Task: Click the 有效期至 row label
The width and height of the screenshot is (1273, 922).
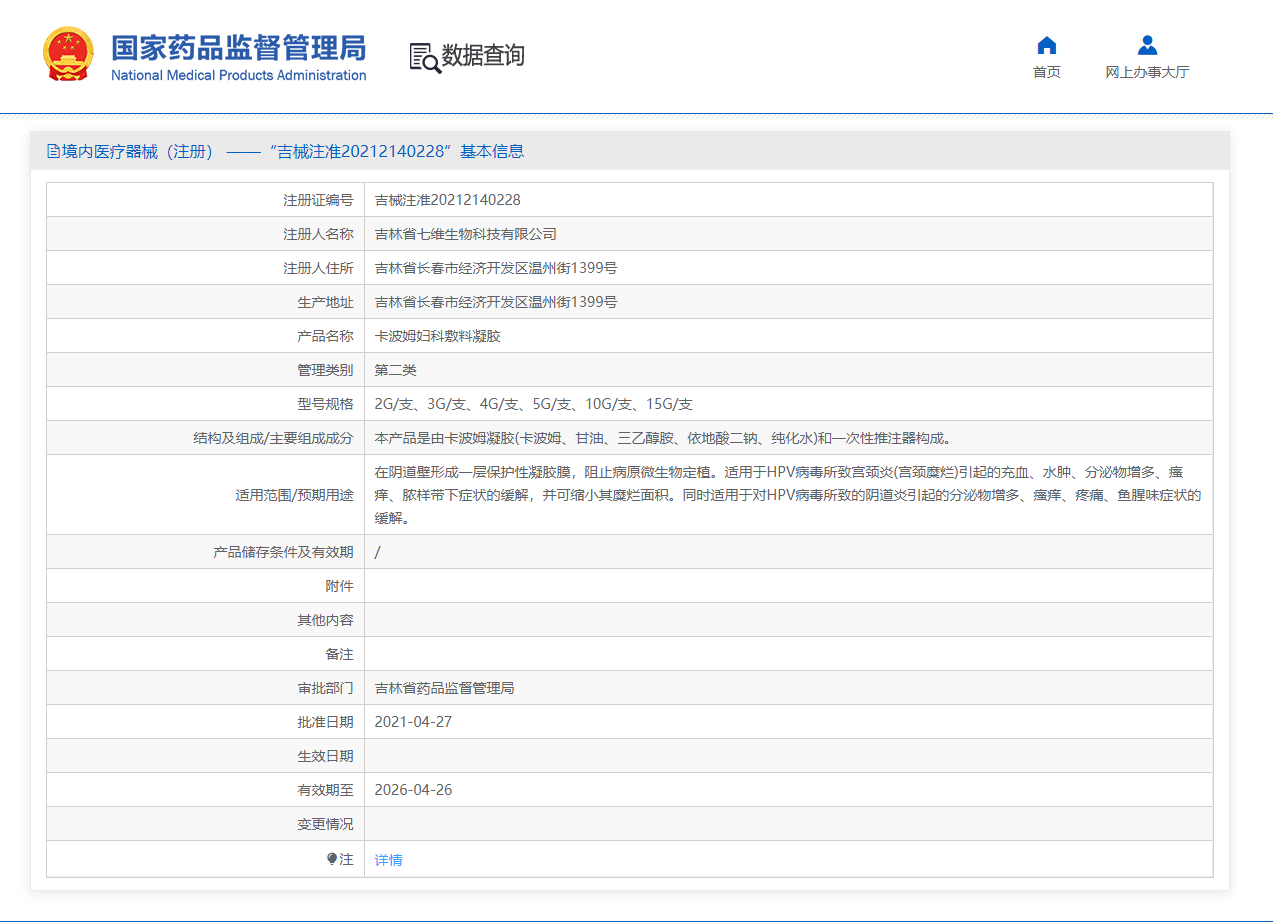Action: [325, 790]
